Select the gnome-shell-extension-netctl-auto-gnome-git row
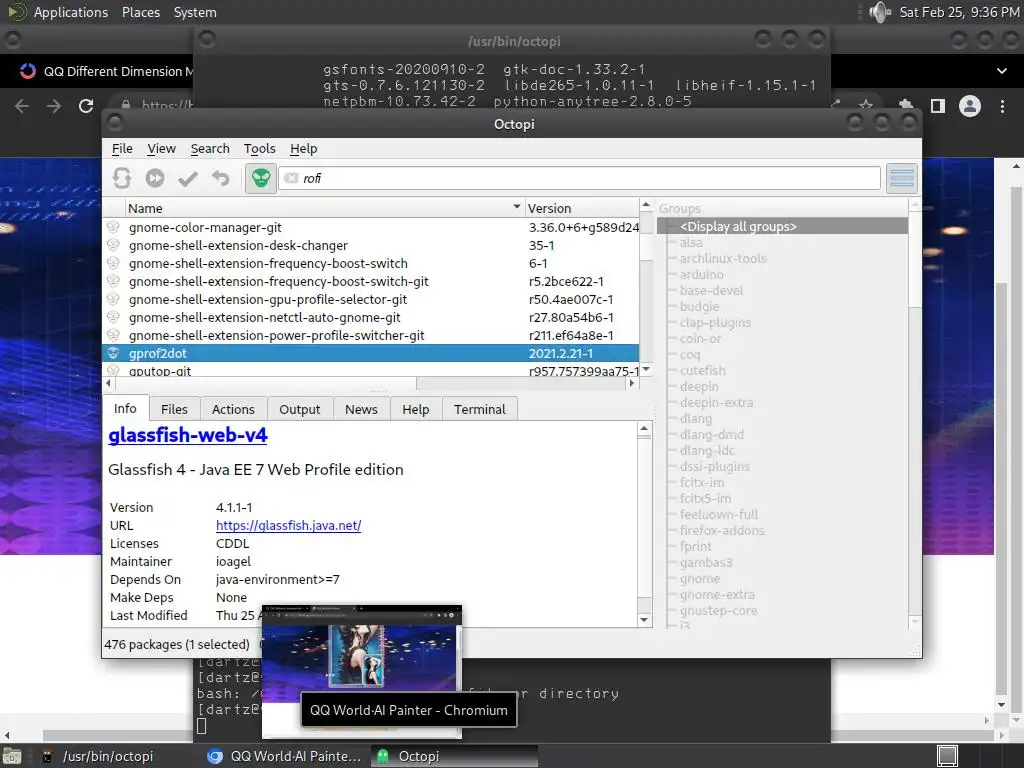Screen dimensions: 1024x768 (x=371, y=317)
